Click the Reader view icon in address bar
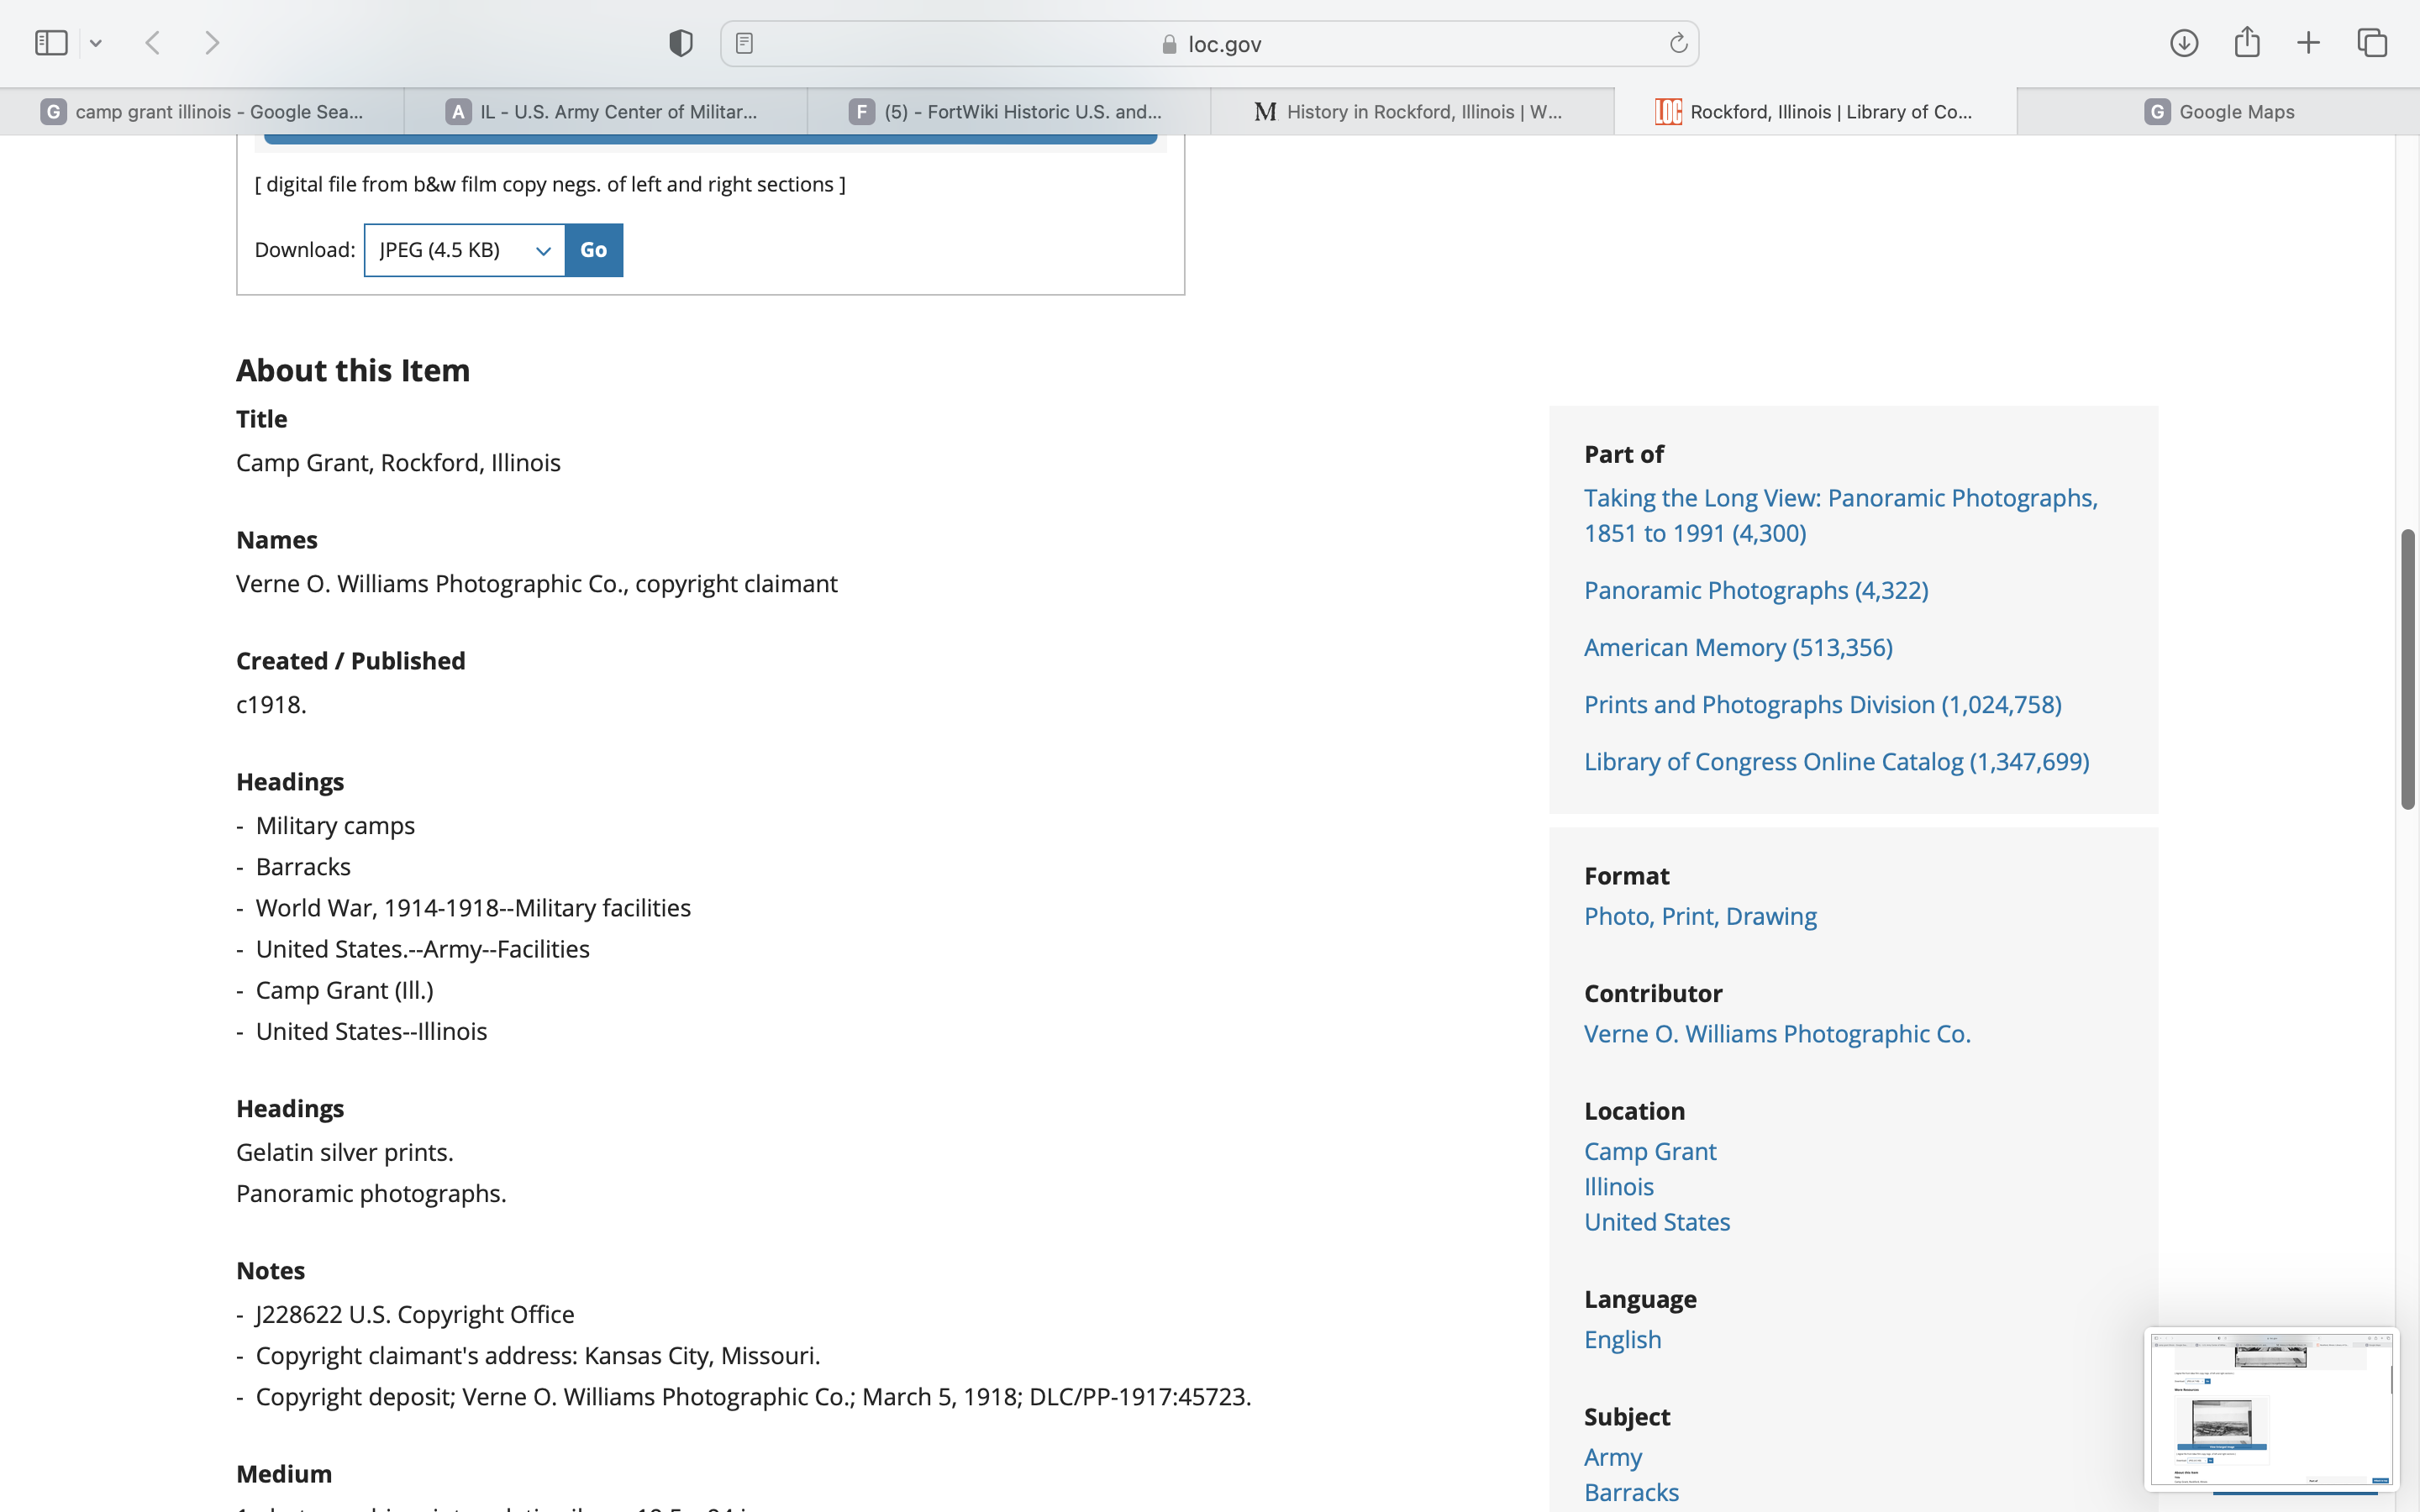Image resolution: width=2420 pixels, height=1512 pixels. [x=744, y=43]
